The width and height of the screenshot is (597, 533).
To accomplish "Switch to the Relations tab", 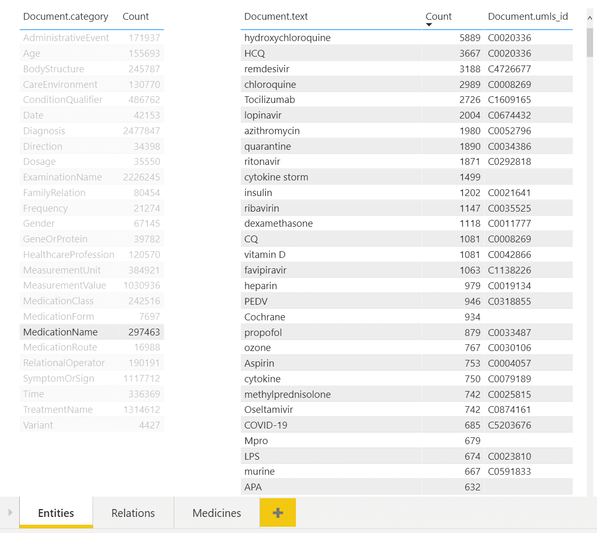I will pyautogui.click(x=133, y=513).
